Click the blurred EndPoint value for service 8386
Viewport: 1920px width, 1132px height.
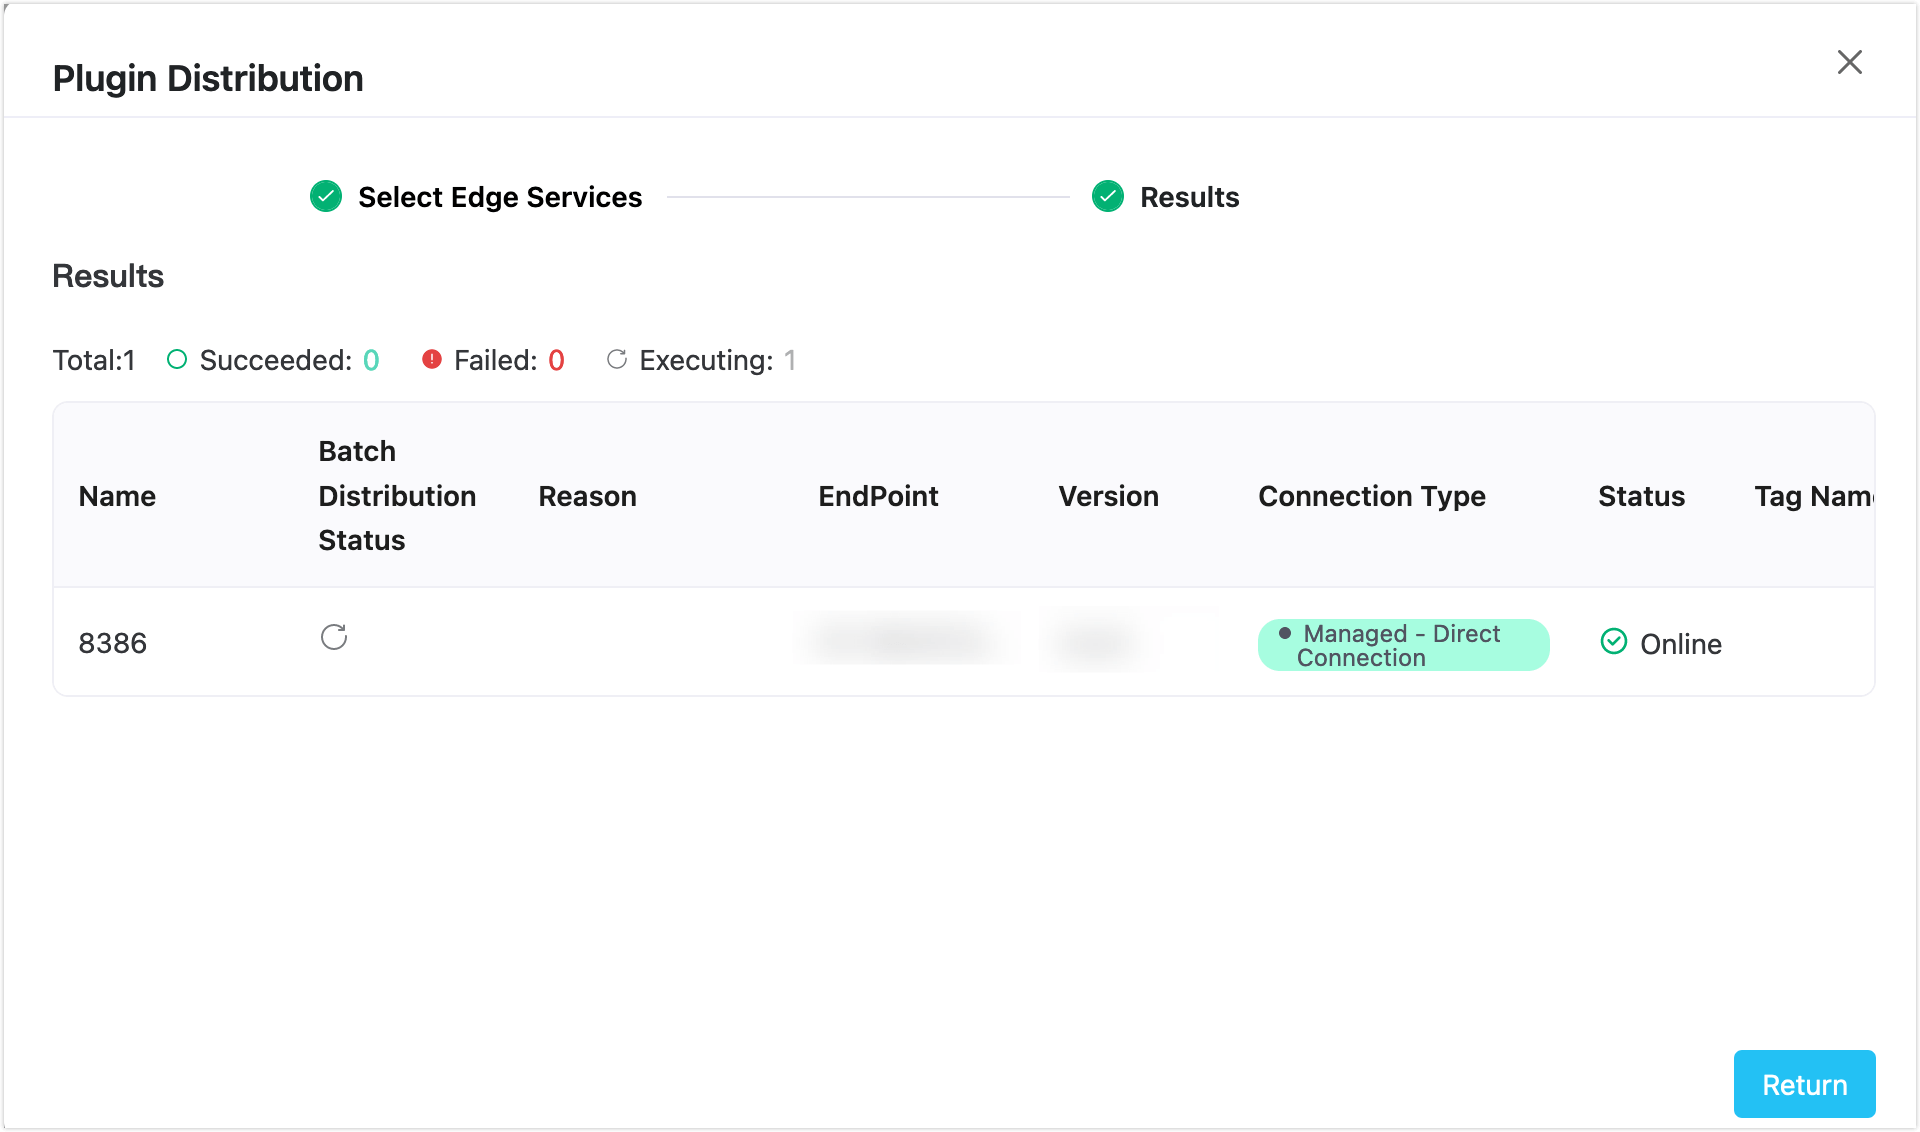(x=903, y=641)
